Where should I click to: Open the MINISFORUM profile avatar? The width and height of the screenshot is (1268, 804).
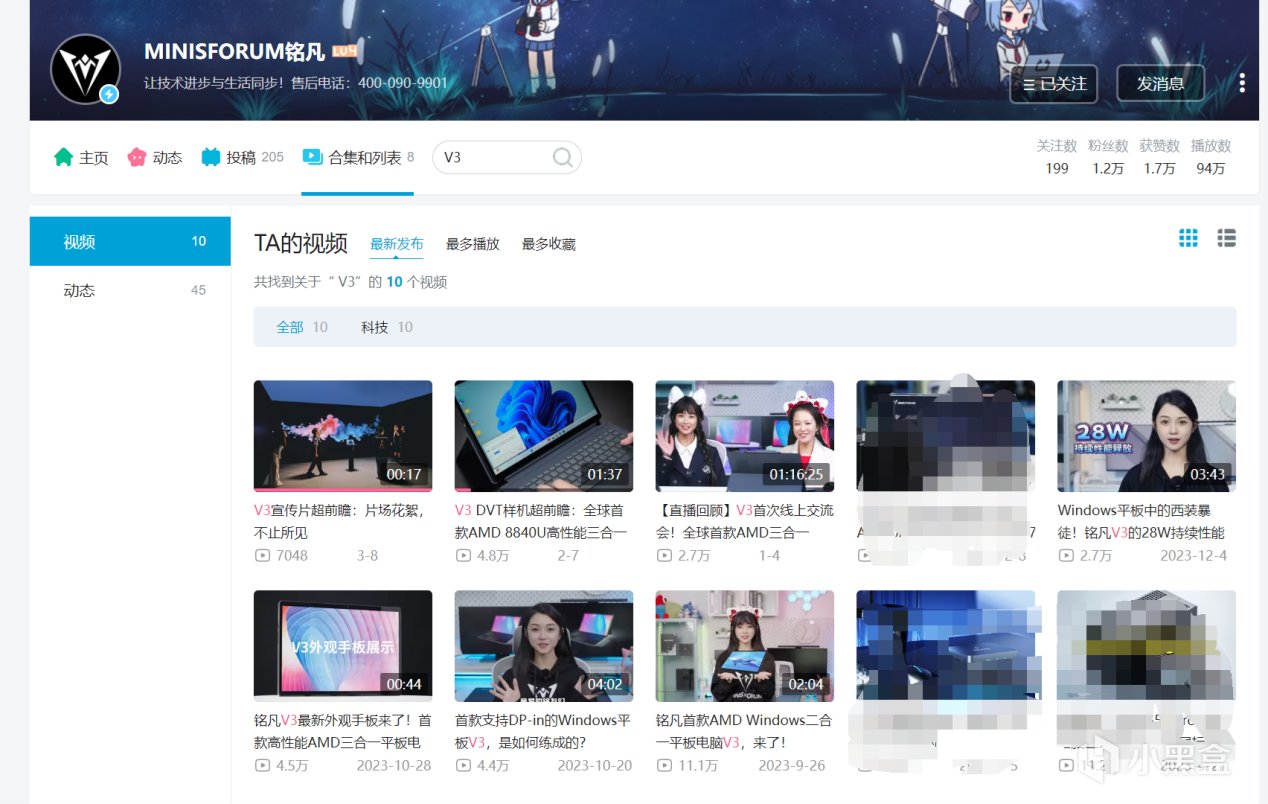(x=85, y=69)
